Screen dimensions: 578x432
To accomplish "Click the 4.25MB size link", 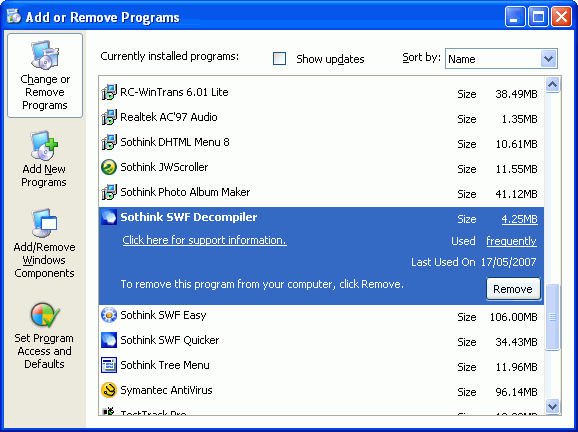I will pos(519,219).
